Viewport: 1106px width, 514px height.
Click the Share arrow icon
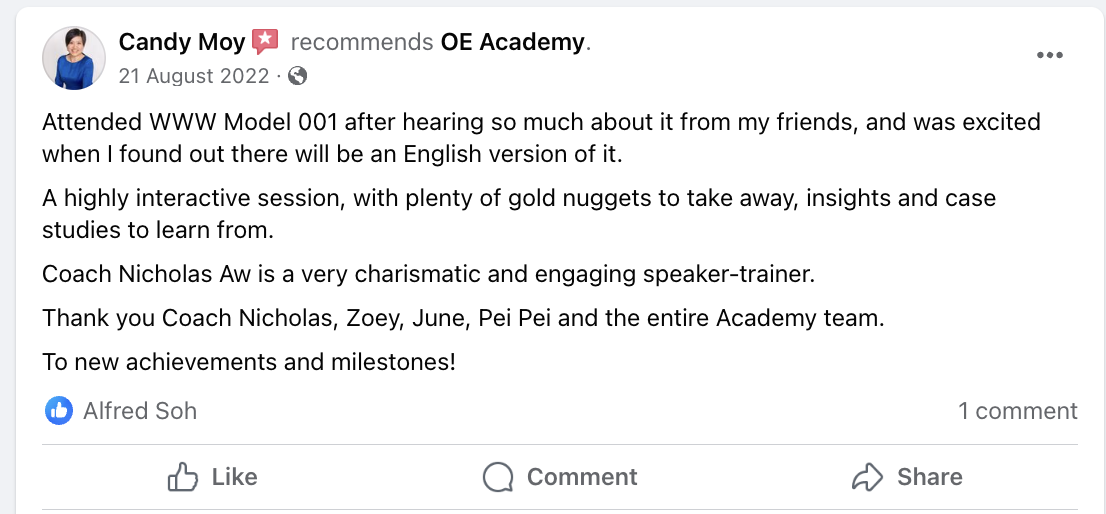point(867,477)
